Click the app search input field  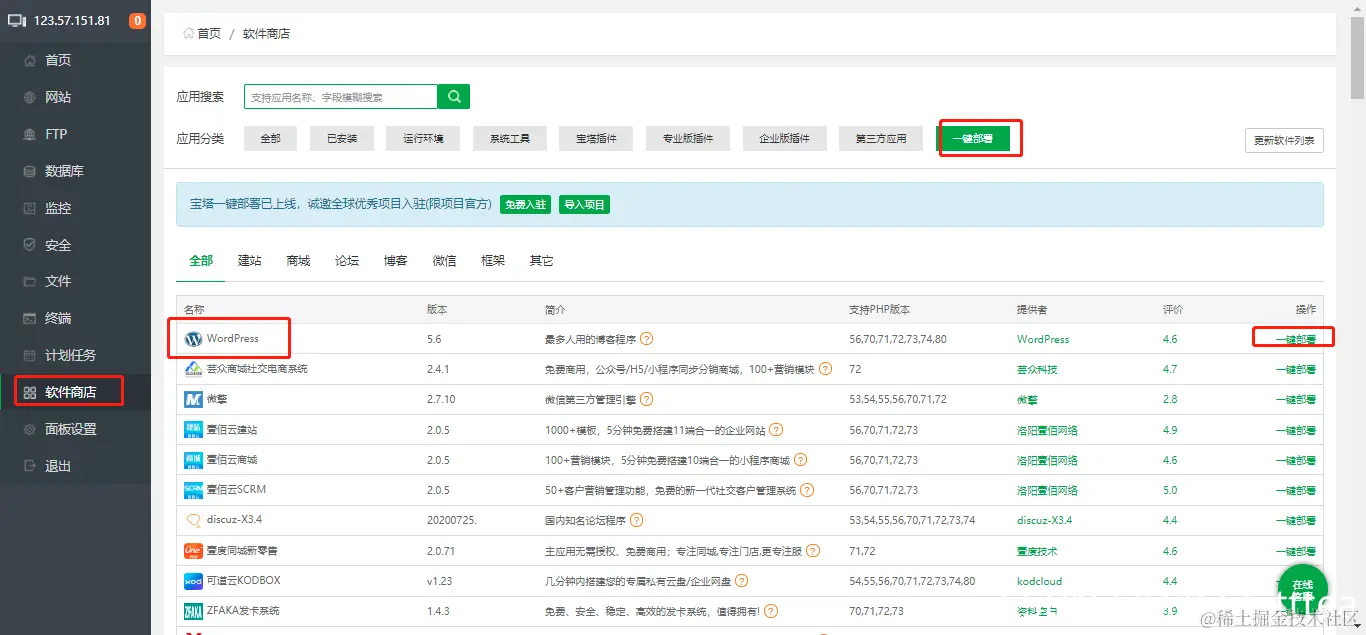pyautogui.click(x=341, y=97)
